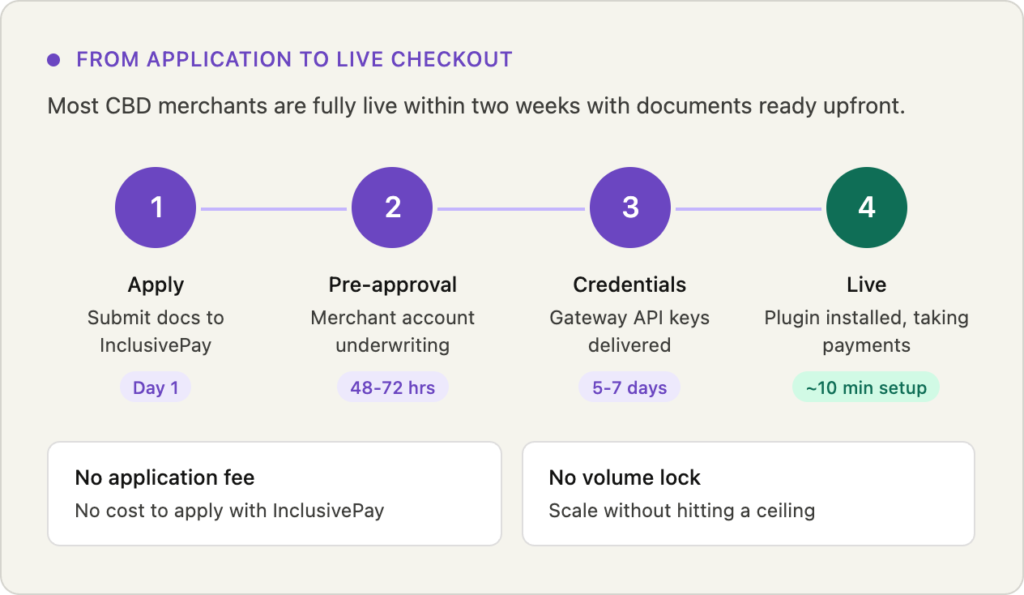Click the Gateway API keys delivered text
This screenshot has width=1024, height=595.
click(630, 332)
